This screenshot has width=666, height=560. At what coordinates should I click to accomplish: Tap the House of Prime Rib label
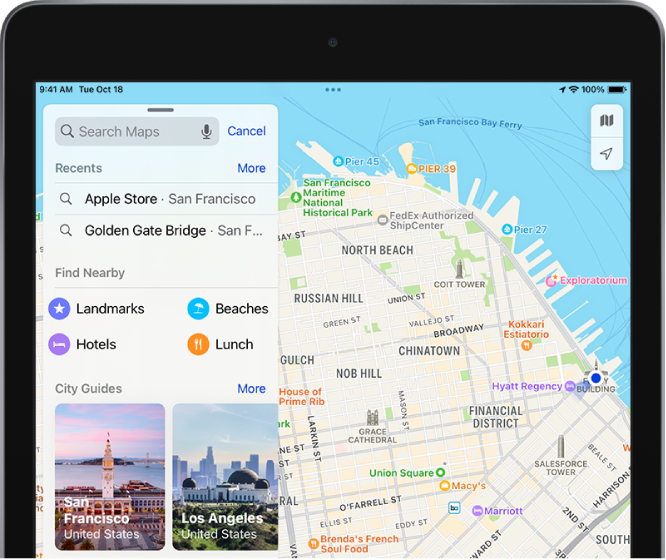click(302, 396)
